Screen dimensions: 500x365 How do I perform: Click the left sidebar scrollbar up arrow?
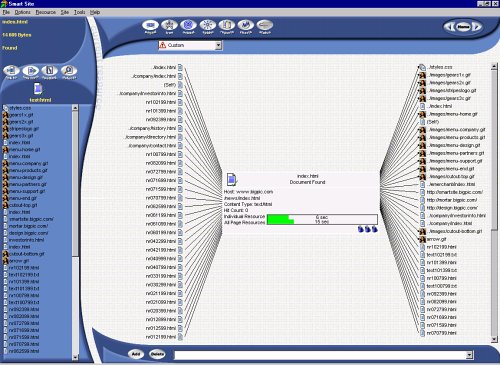click(x=75, y=108)
